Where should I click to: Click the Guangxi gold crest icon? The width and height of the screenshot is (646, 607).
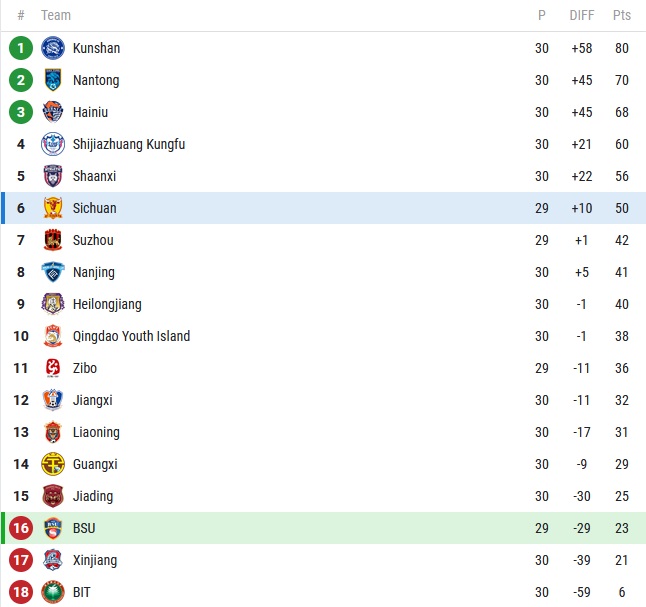pos(53,464)
